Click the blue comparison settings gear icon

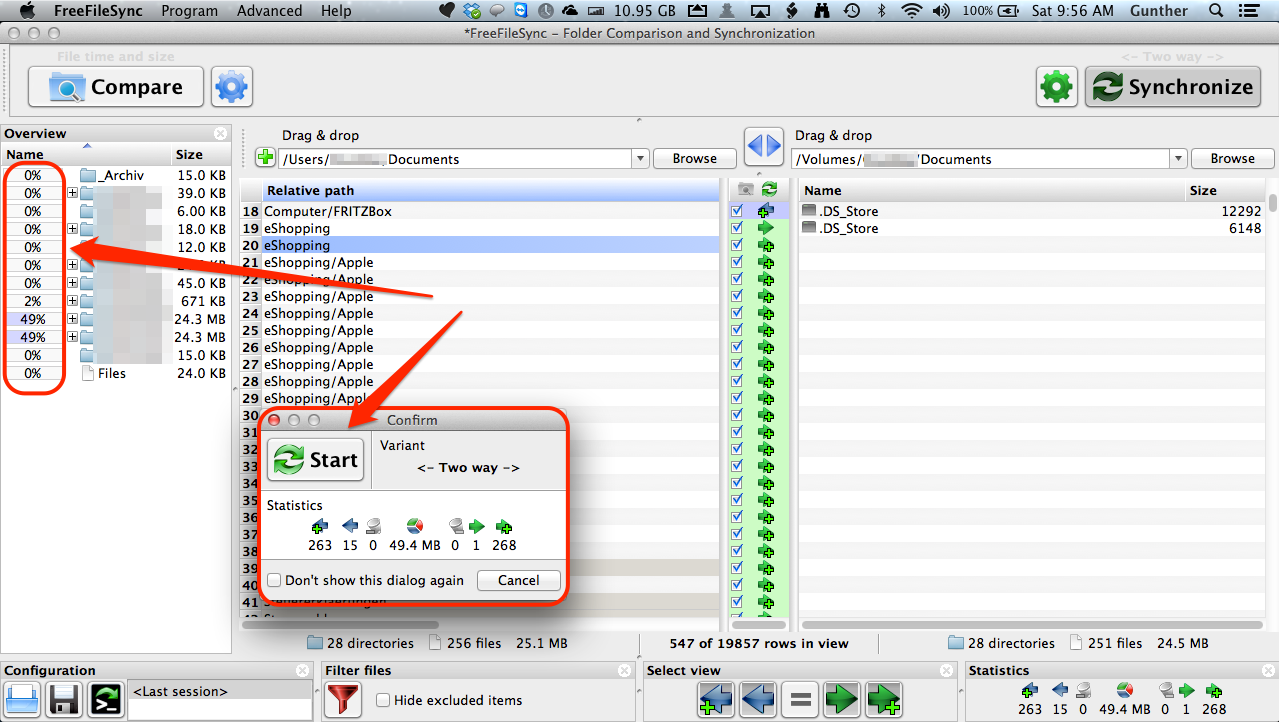(x=232, y=87)
